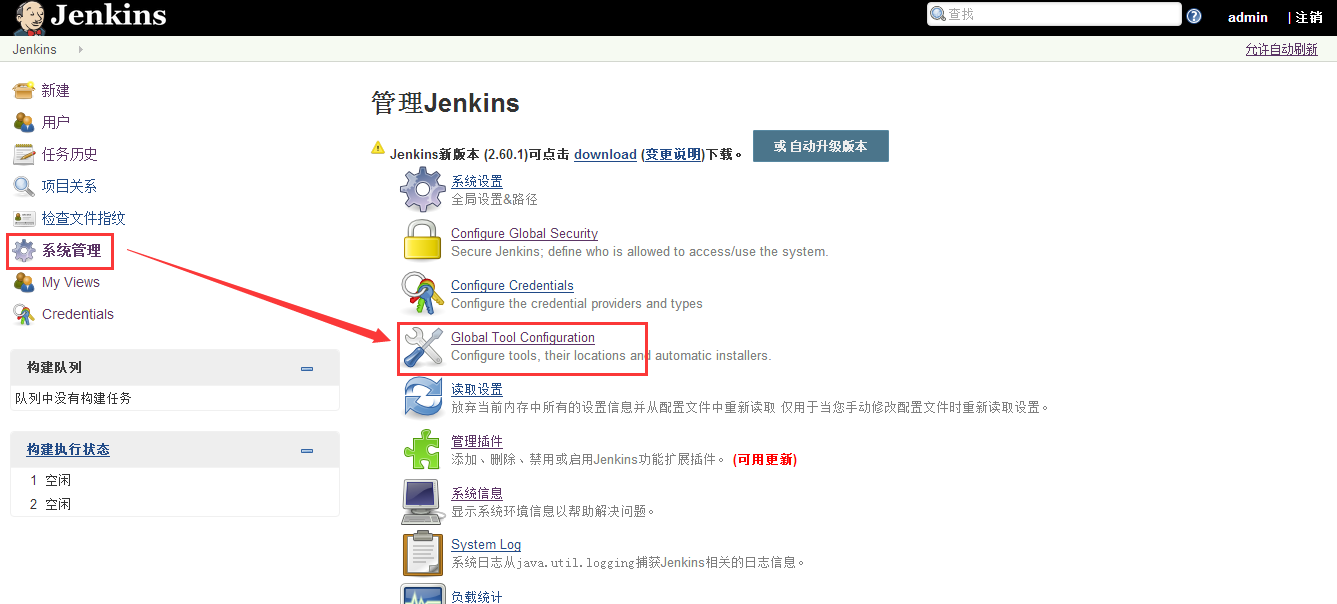This screenshot has height=604, width=1337.
Task: Click the 项目关系 magnifier icon
Action: pyautogui.click(x=24, y=187)
